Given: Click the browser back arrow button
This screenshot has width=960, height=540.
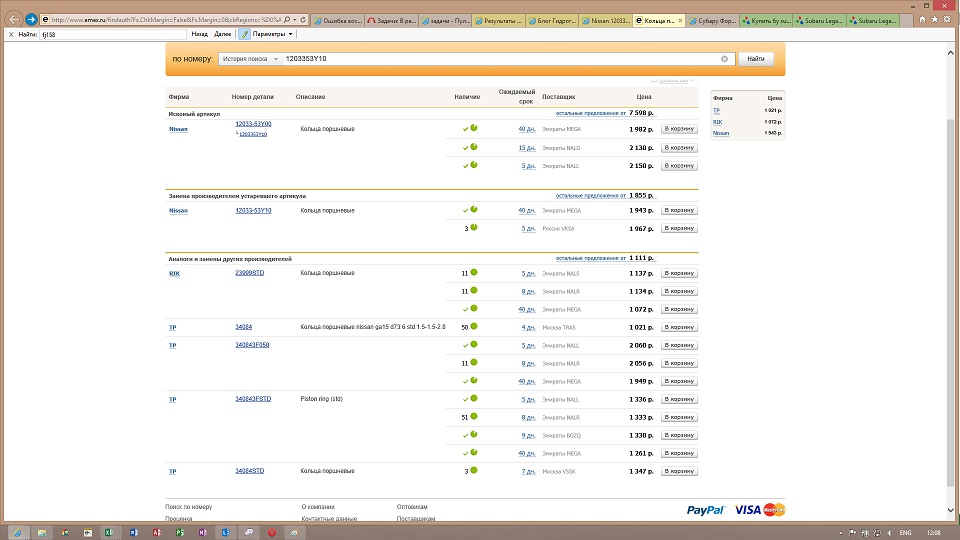Looking at the screenshot, I should [x=13, y=19].
